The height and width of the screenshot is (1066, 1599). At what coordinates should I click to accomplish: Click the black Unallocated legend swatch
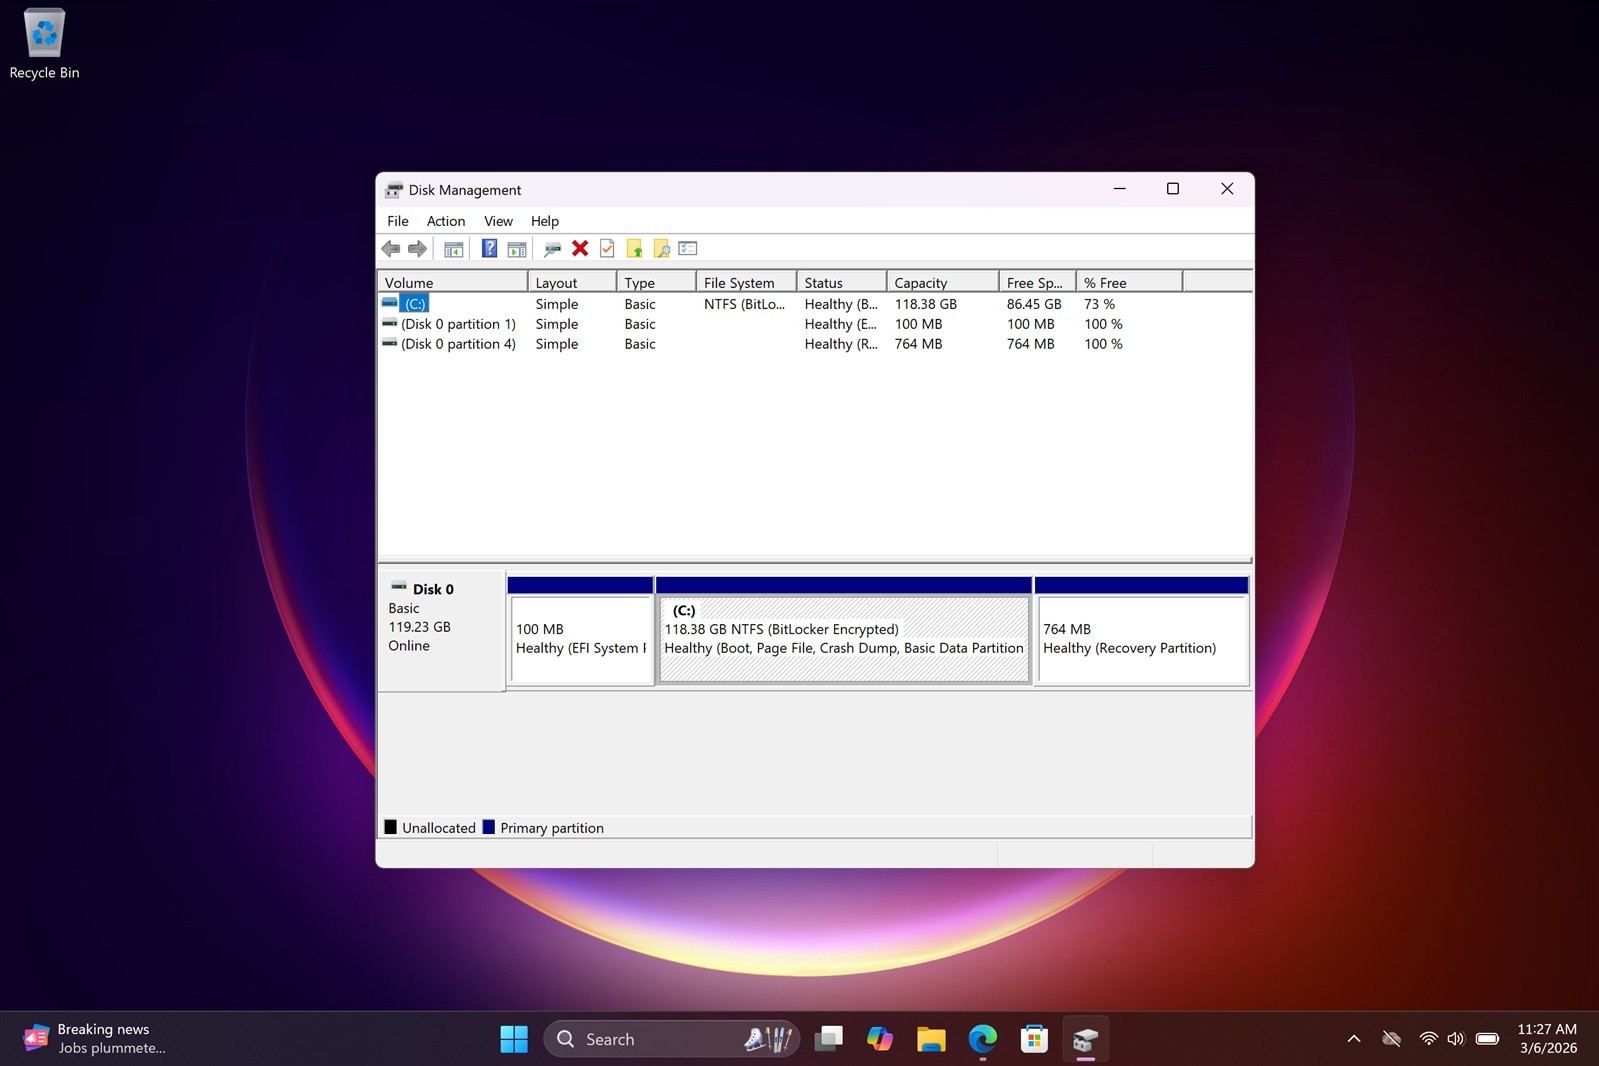391,827
